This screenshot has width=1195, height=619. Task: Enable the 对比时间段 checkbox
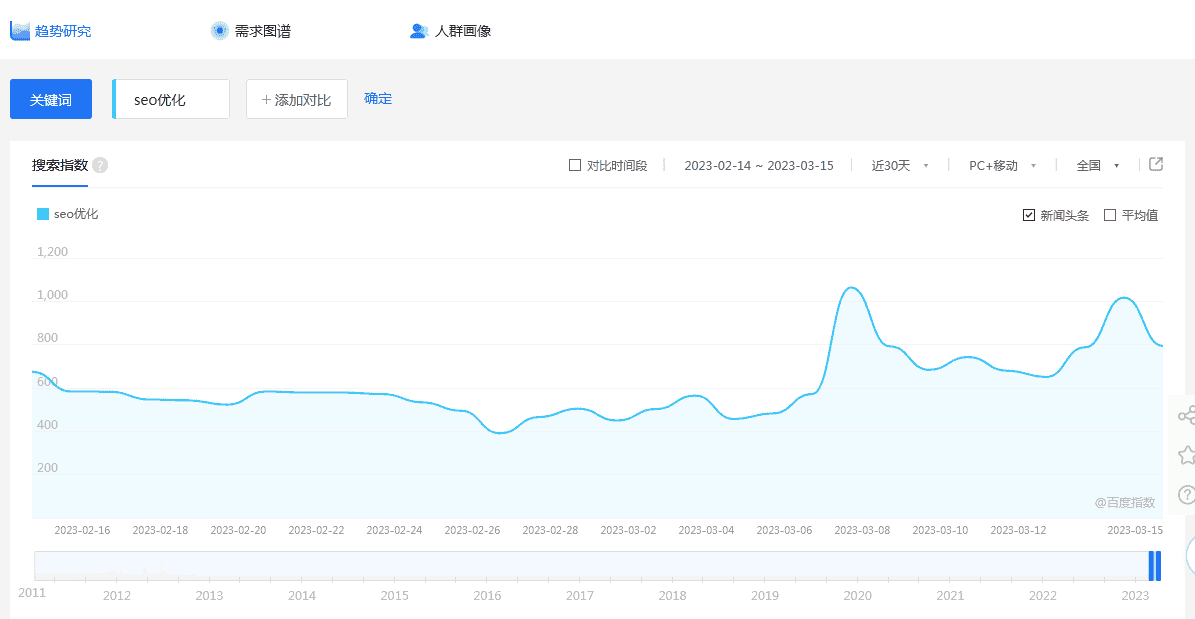[575, 164]
